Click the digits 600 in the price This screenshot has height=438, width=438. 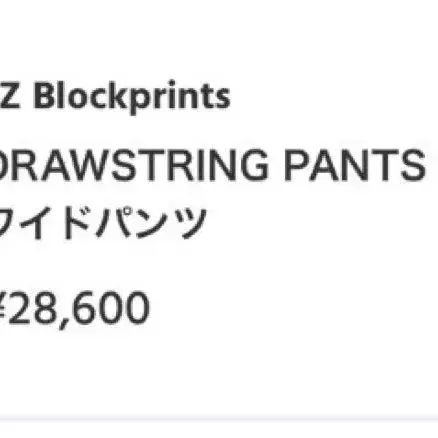pos(114,308)
